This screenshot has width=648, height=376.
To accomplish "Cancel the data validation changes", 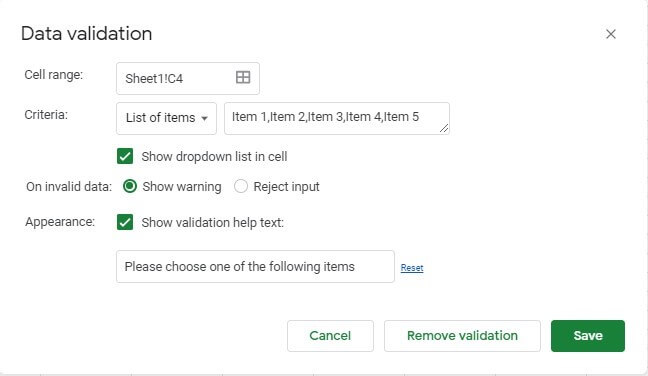I will pyautogui.click(x=330, y=336).
